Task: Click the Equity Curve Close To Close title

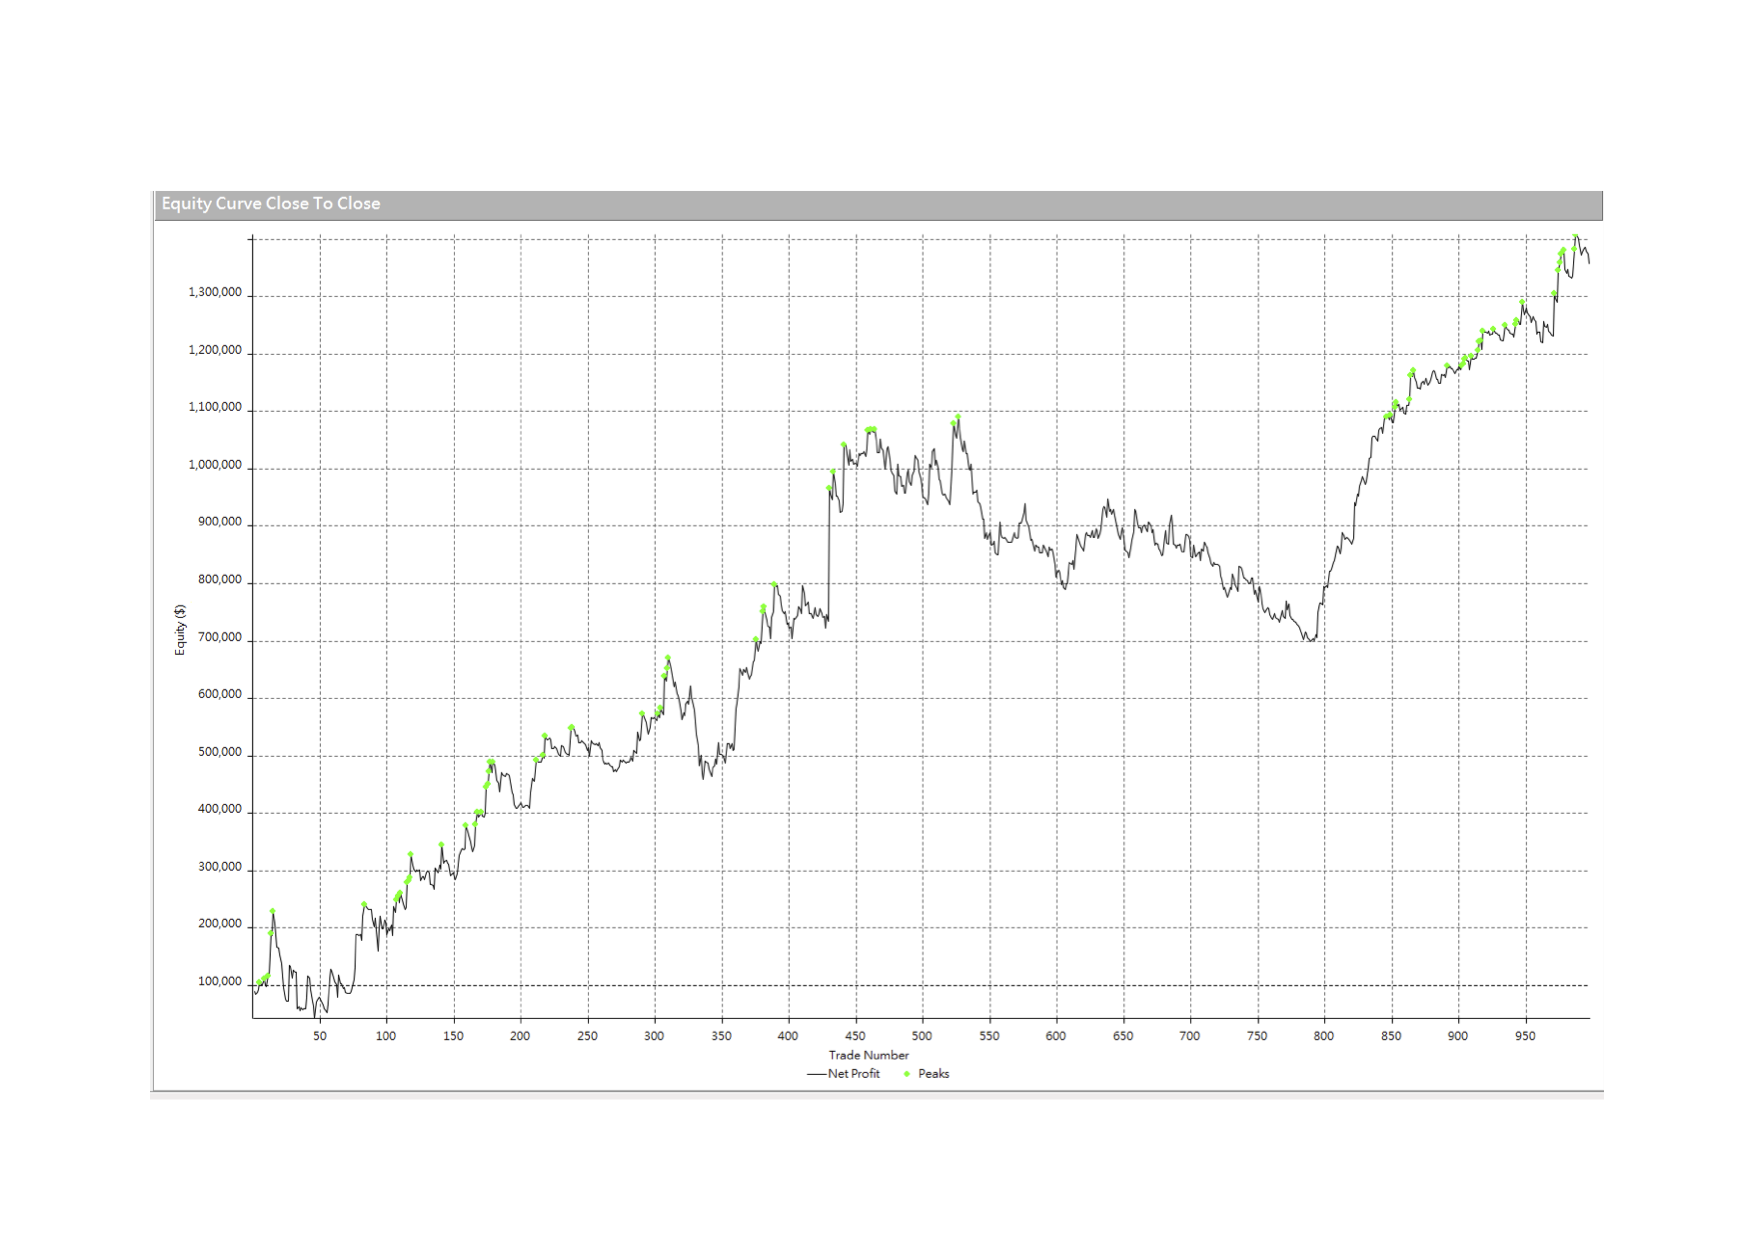Action: pos(270,204)
